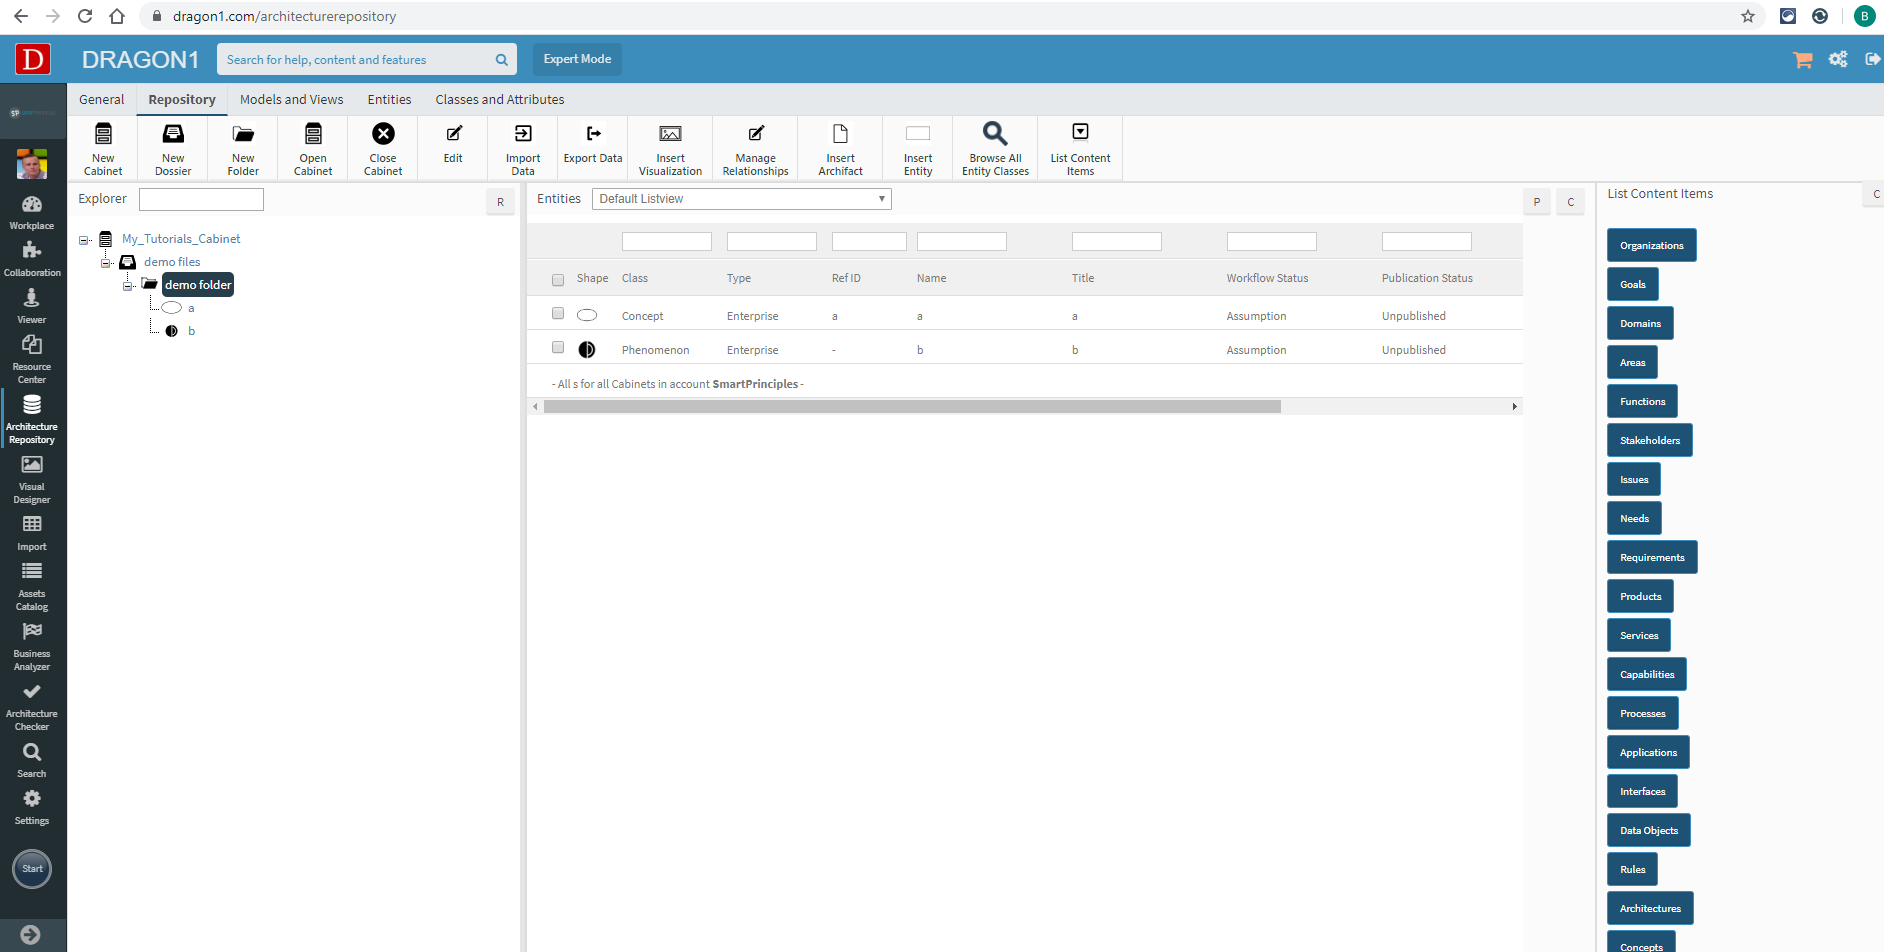Check the checkbox for the Concept row

click(x=558, y=314)
